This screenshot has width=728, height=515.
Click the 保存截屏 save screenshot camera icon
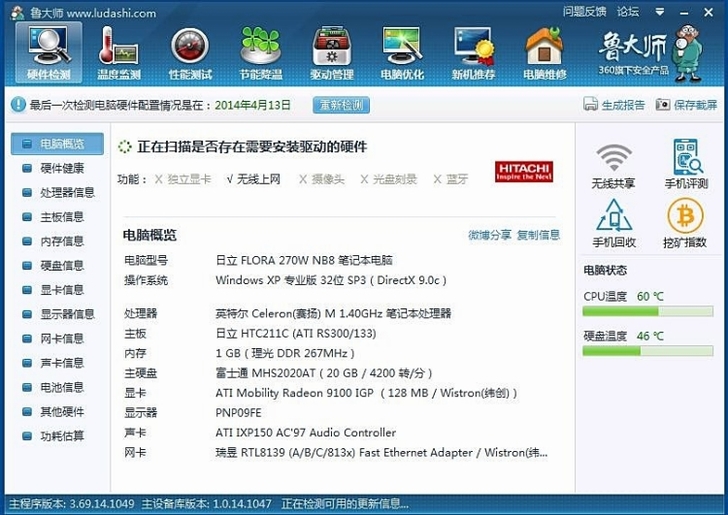(663, 104)
